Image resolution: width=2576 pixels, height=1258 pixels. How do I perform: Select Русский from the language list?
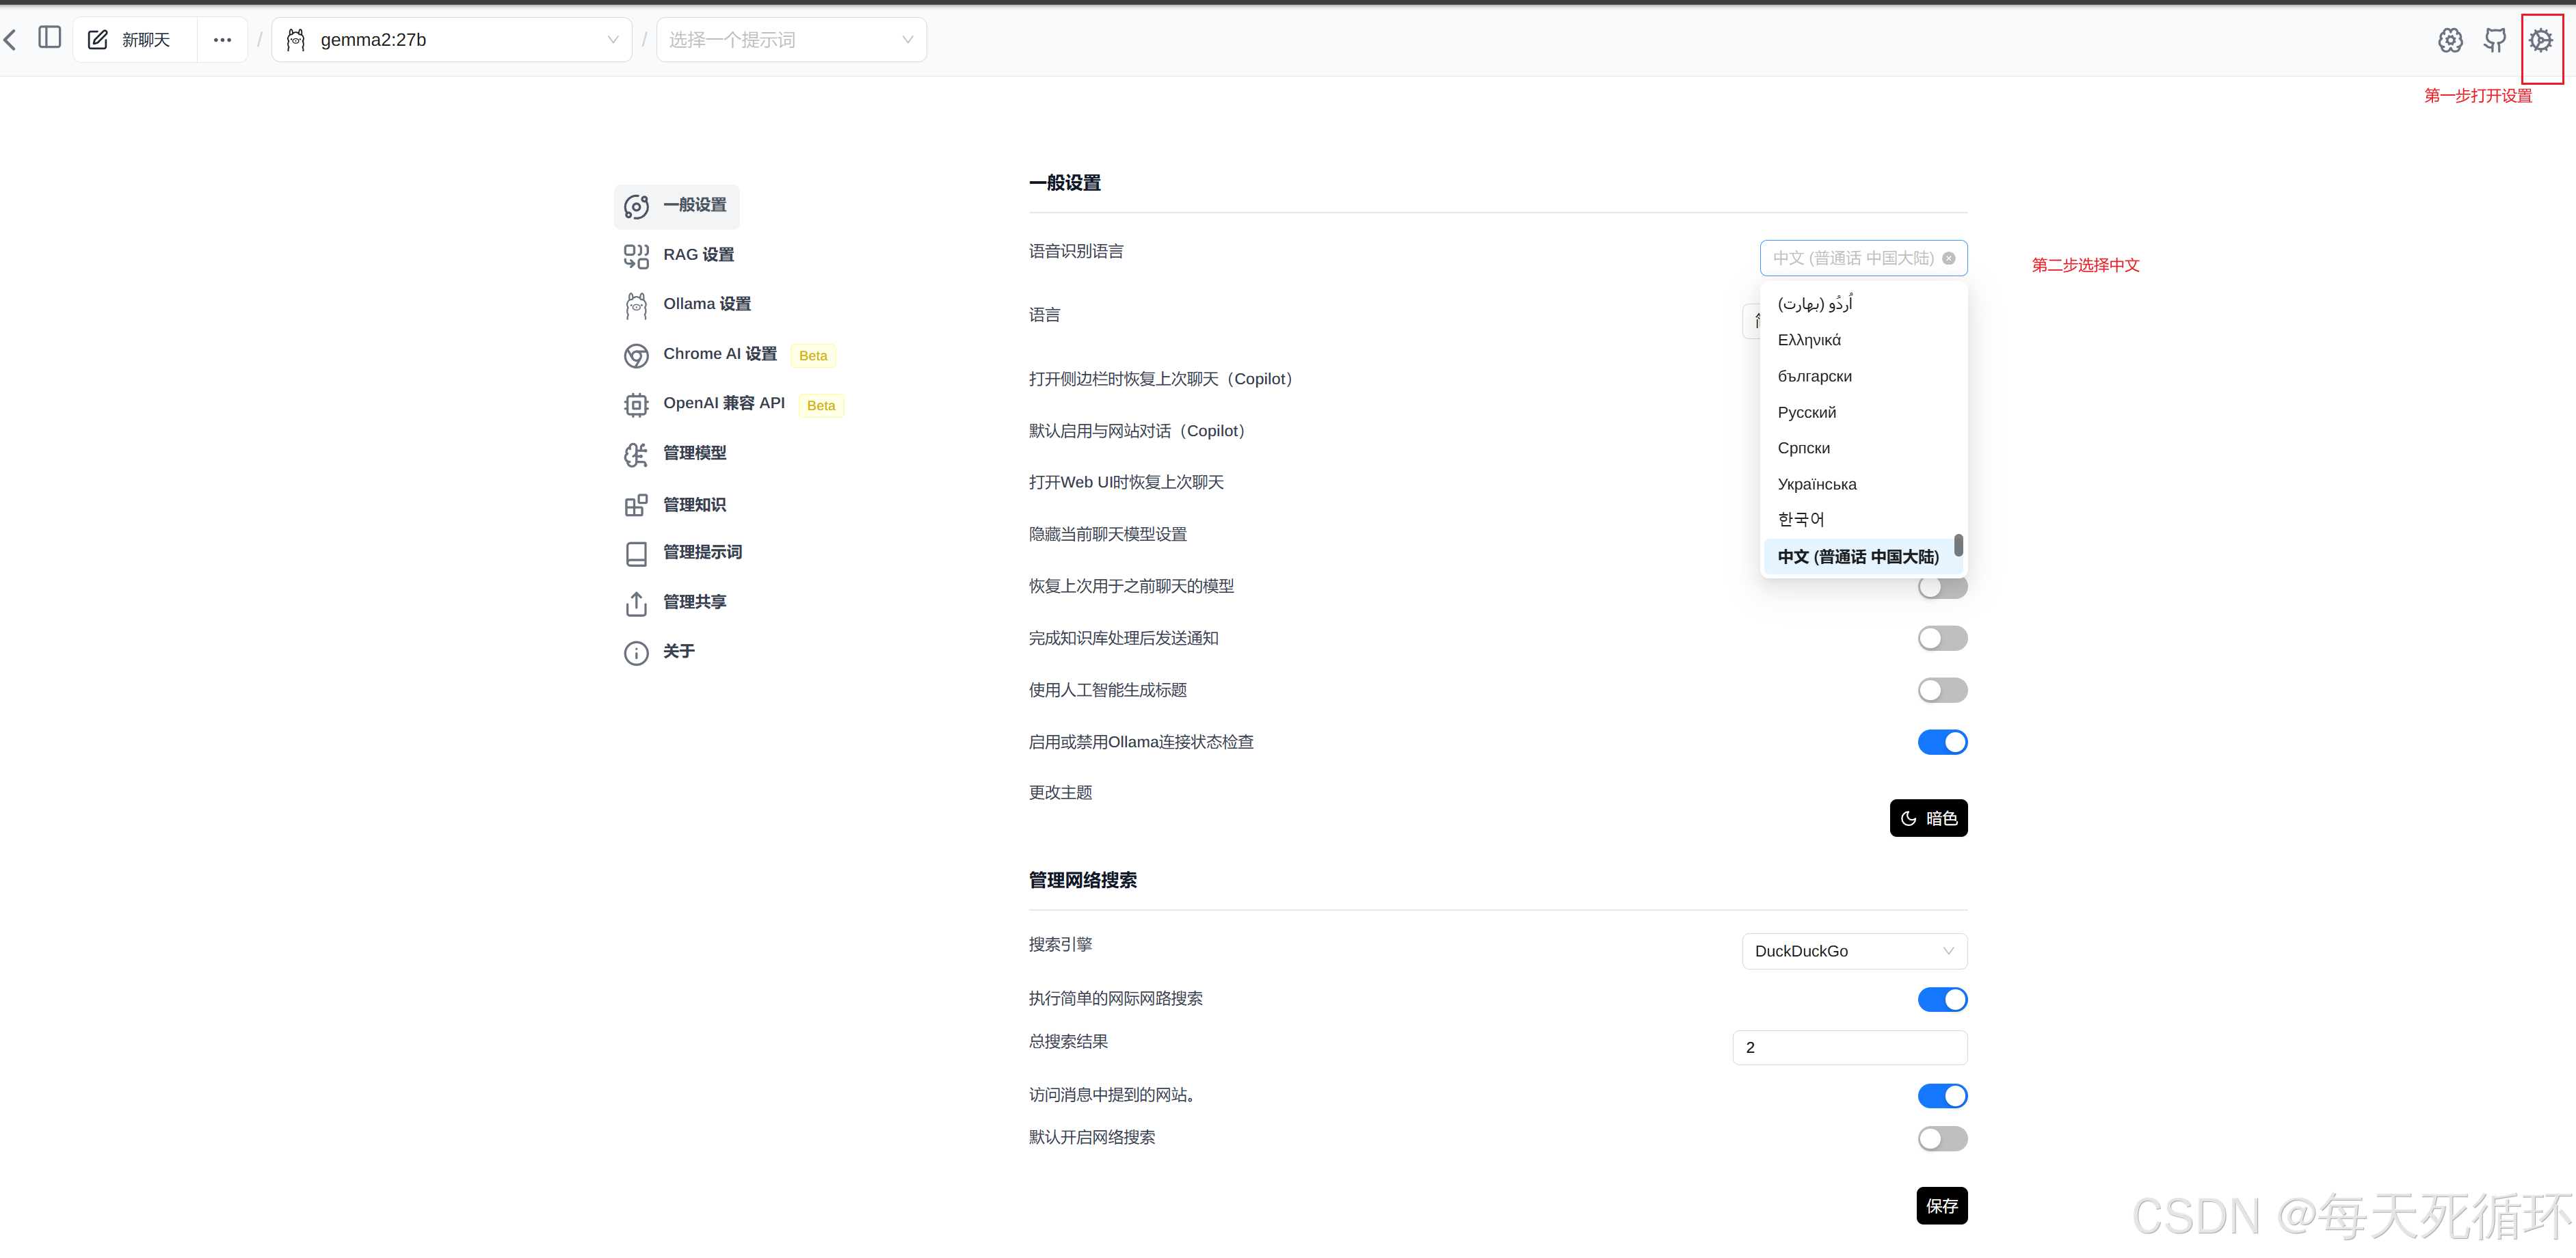click(1807, 412)
